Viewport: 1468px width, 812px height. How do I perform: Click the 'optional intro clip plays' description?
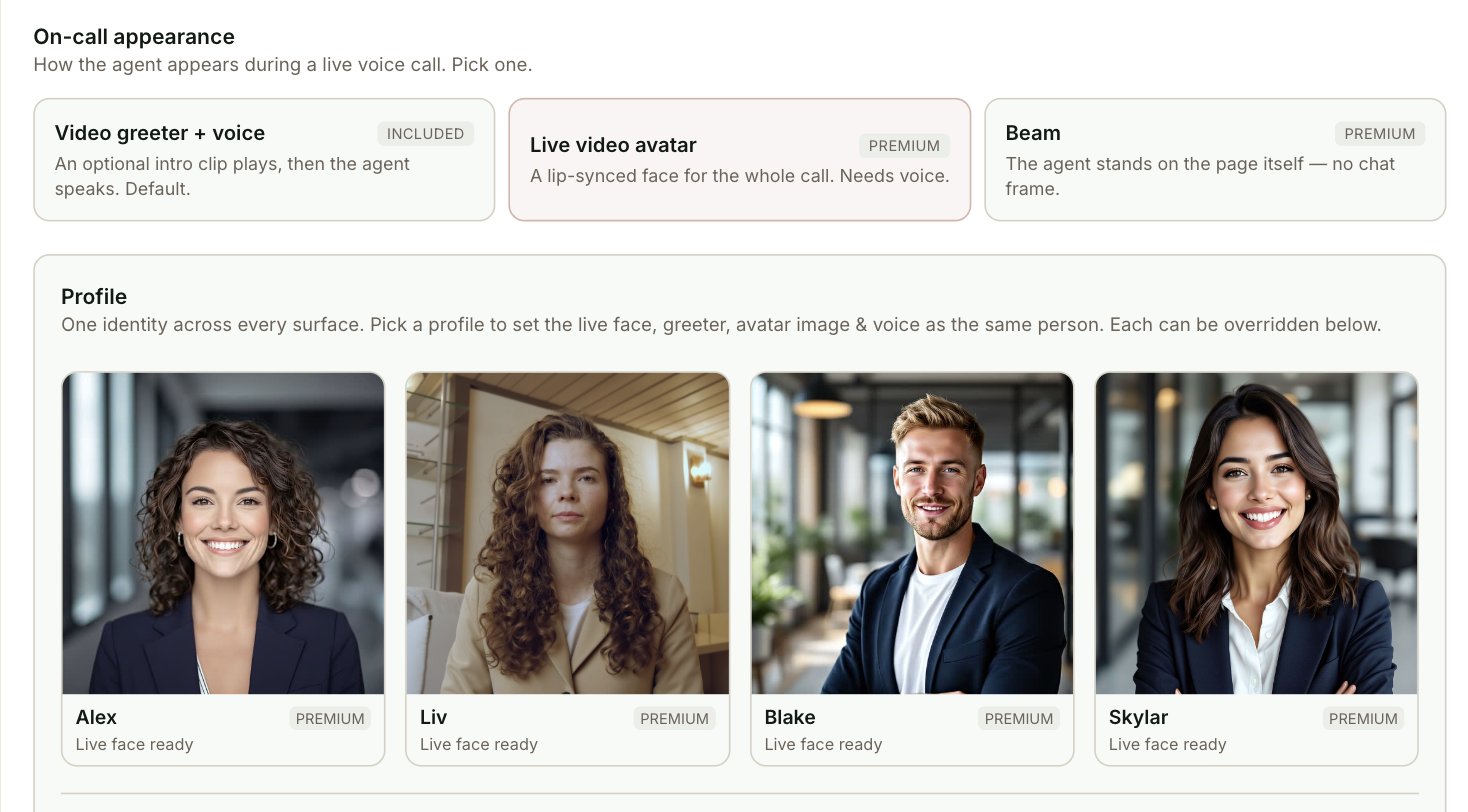pyautogui.click(x=232, y=176)
